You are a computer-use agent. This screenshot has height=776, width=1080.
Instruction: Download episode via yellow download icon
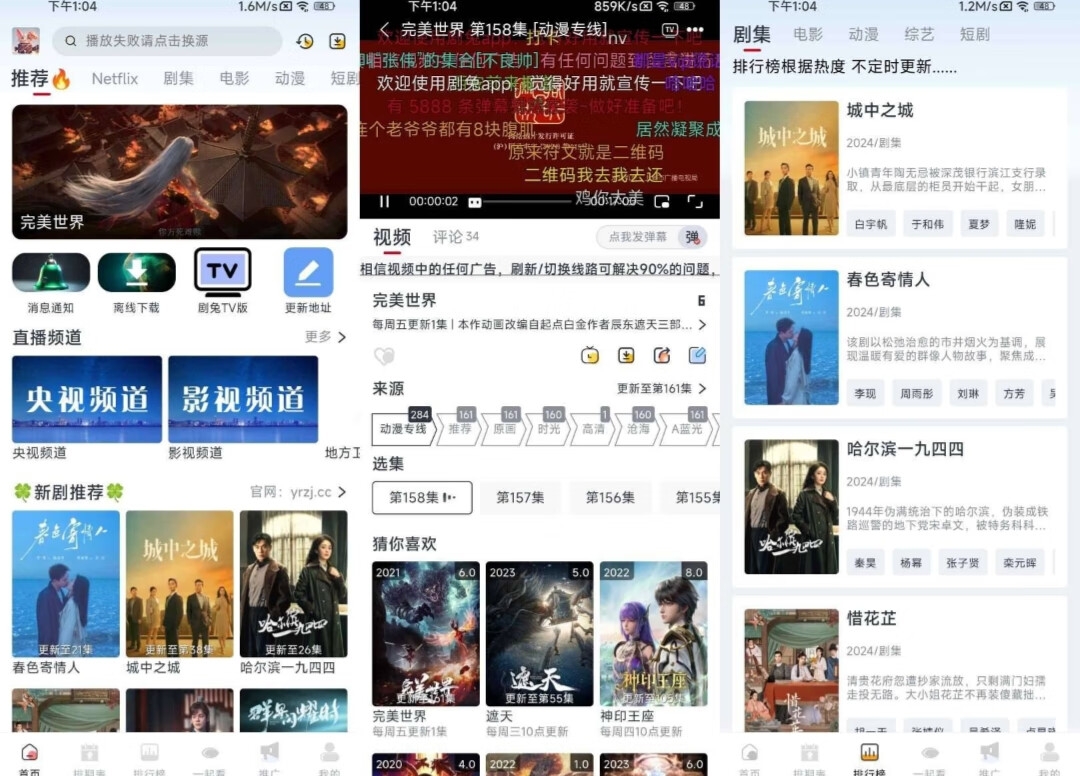626,355
